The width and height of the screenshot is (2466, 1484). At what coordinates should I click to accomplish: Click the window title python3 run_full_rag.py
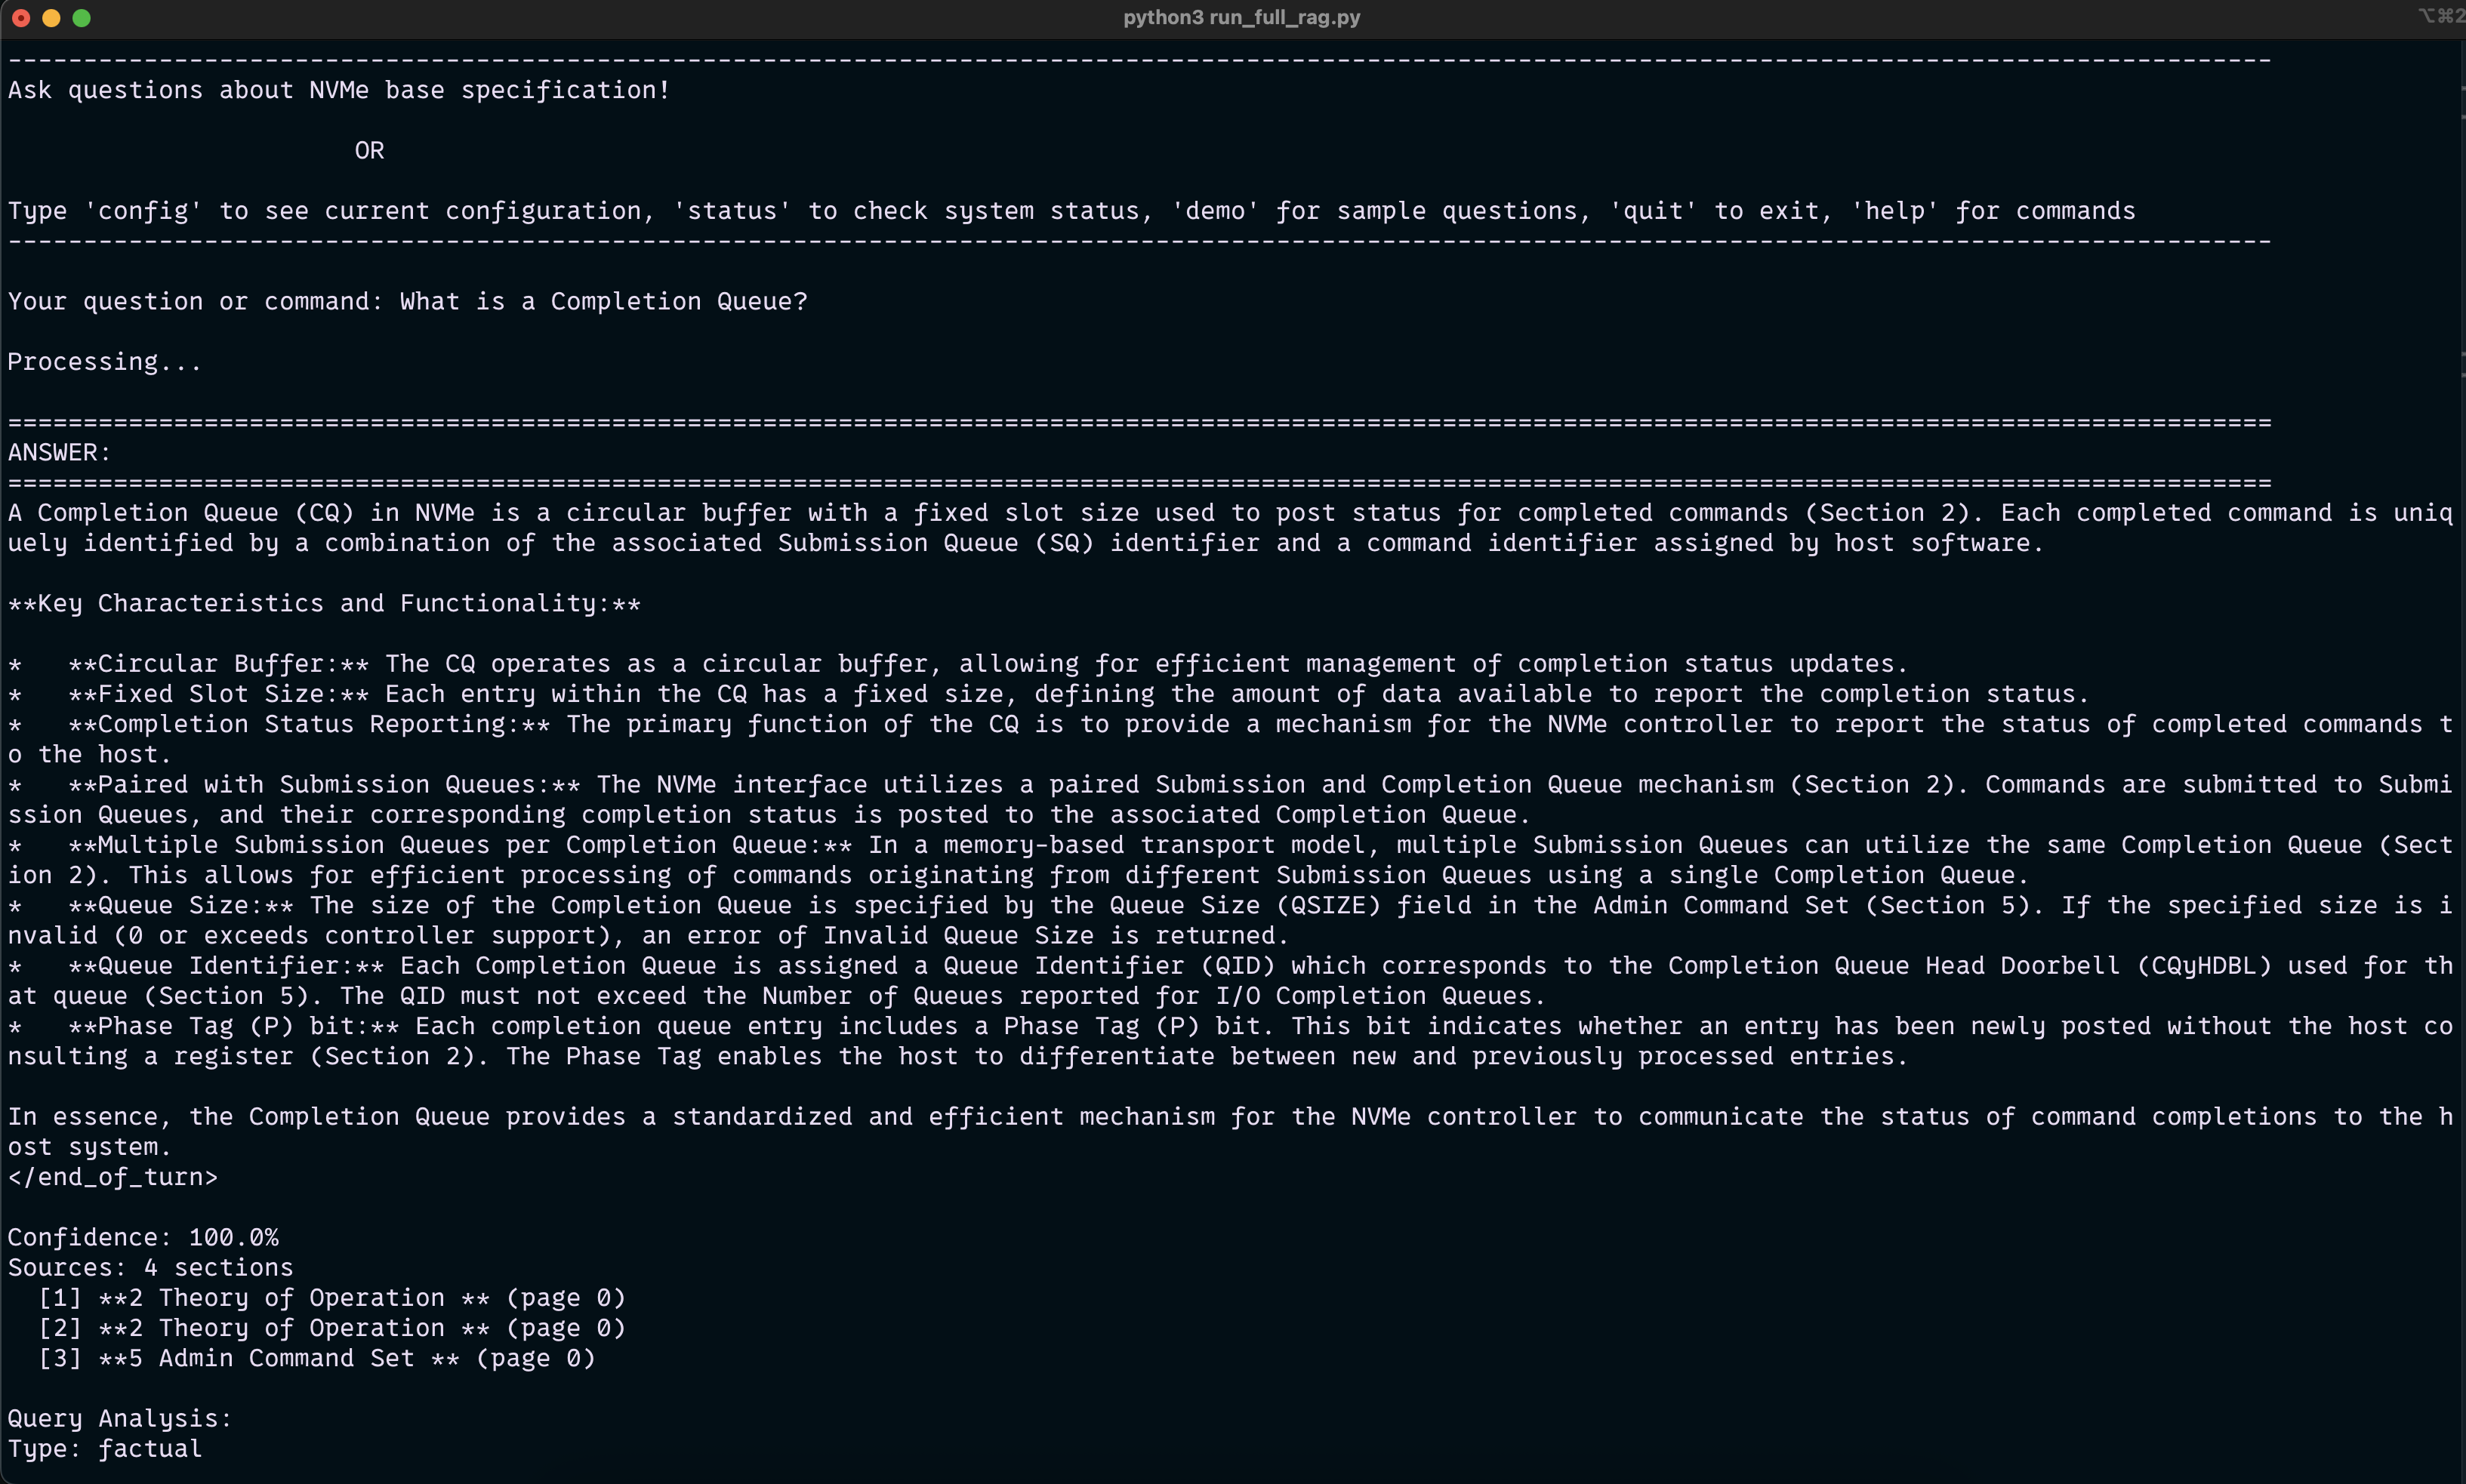coord(1241,17)
